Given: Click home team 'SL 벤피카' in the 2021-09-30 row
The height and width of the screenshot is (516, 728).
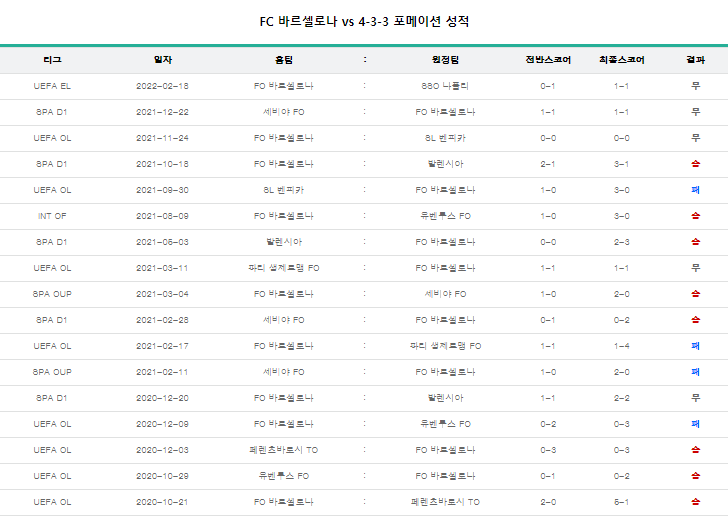Looking at the screenshot, I should pyautogui.click(x=283, y=190).
